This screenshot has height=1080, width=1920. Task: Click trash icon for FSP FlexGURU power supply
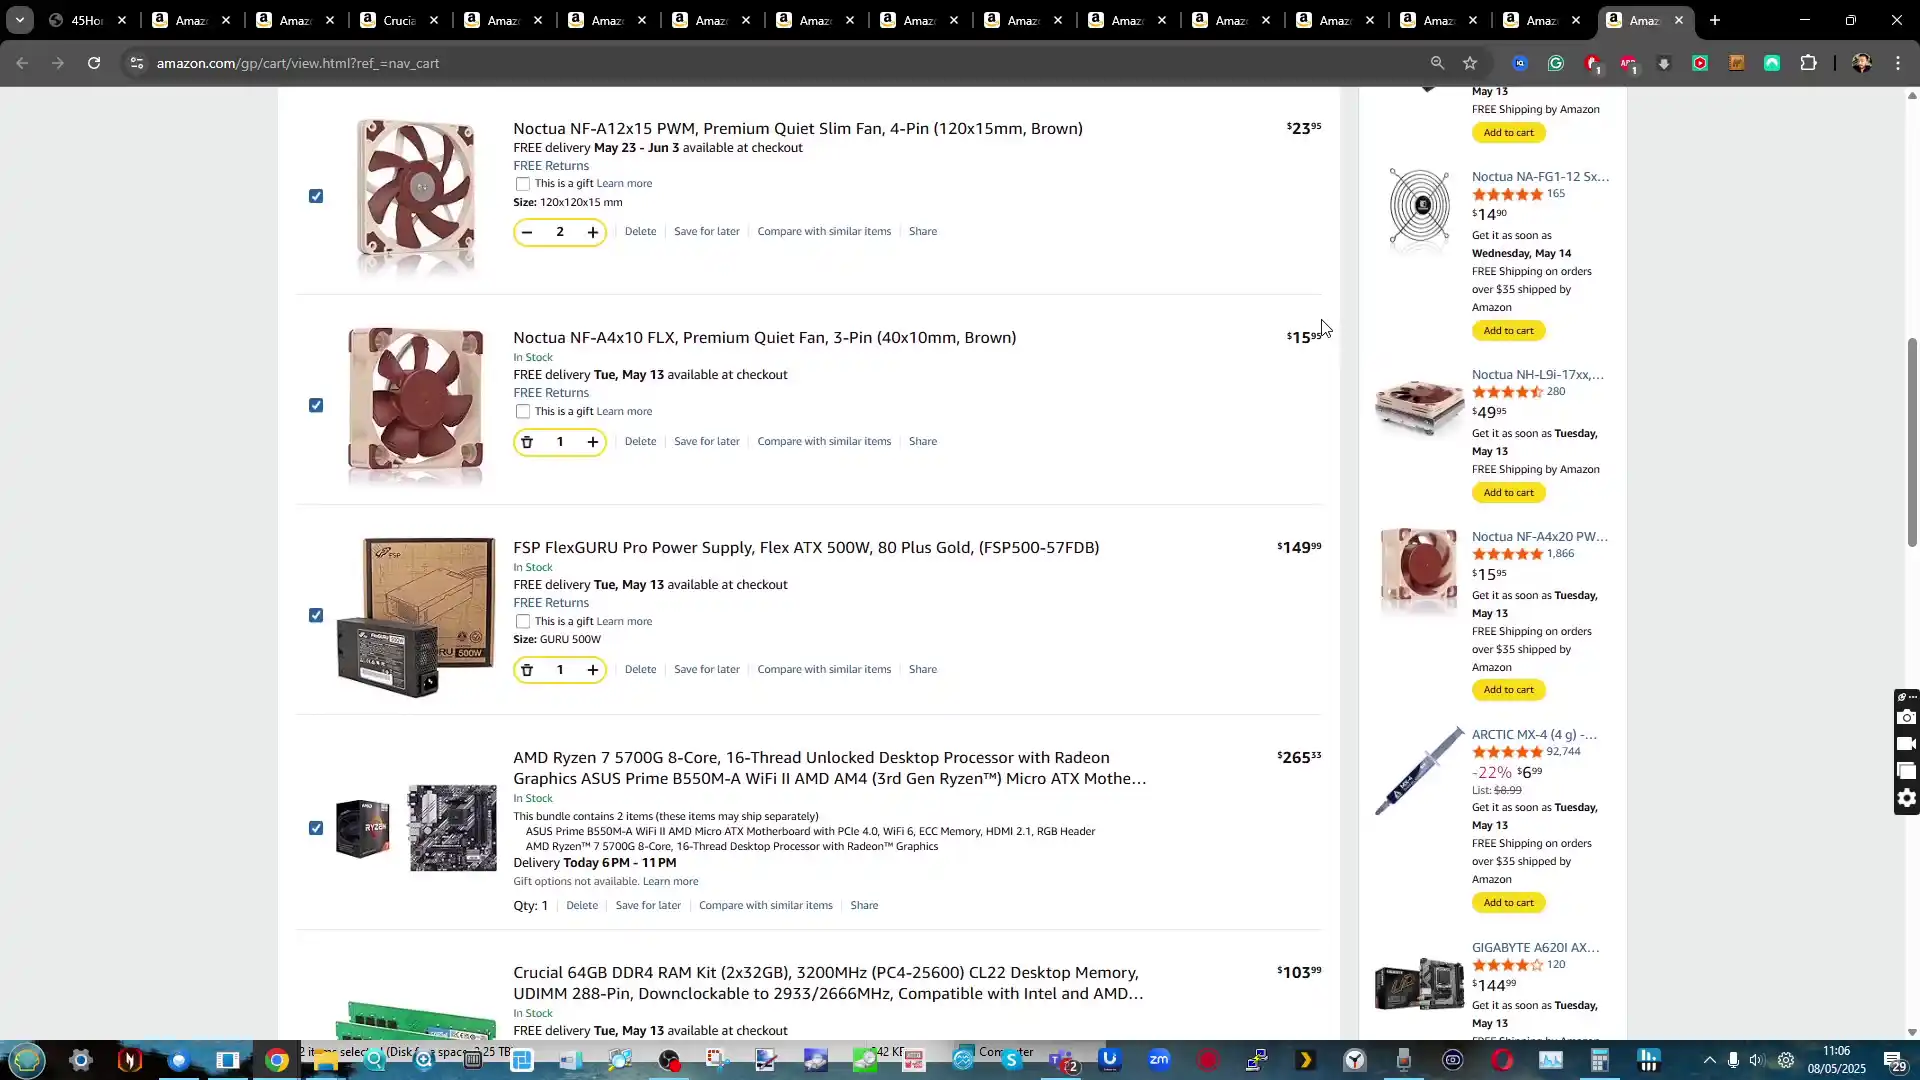click(527, 670)
